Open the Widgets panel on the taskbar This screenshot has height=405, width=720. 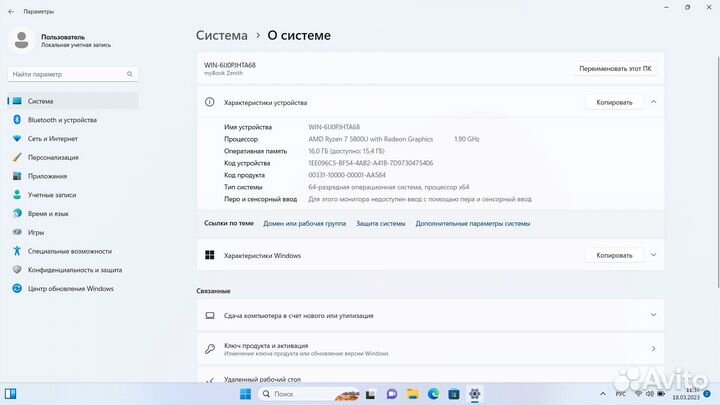click(11, 394)
